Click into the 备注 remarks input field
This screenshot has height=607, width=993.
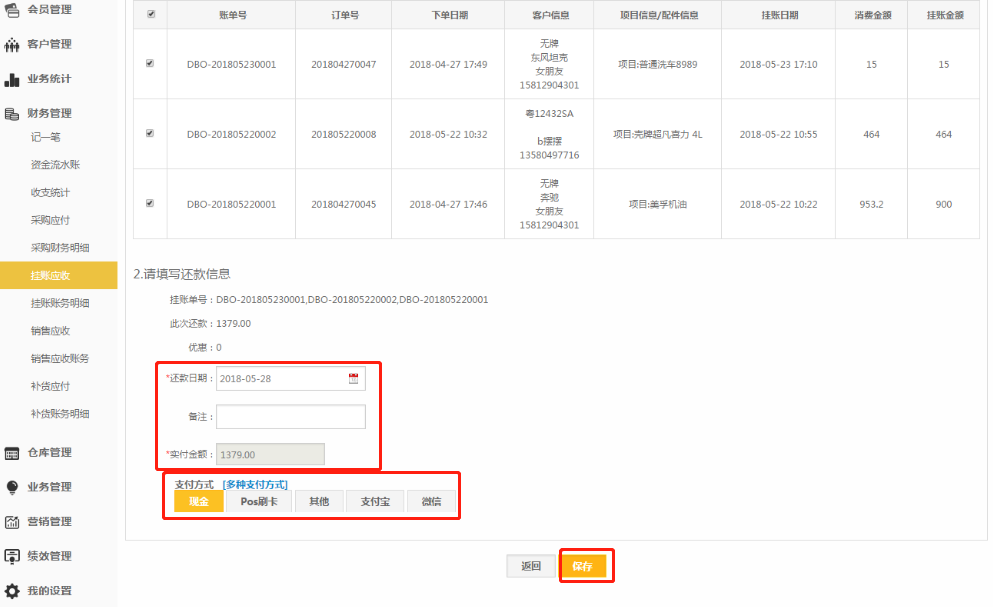coord(291,417)
